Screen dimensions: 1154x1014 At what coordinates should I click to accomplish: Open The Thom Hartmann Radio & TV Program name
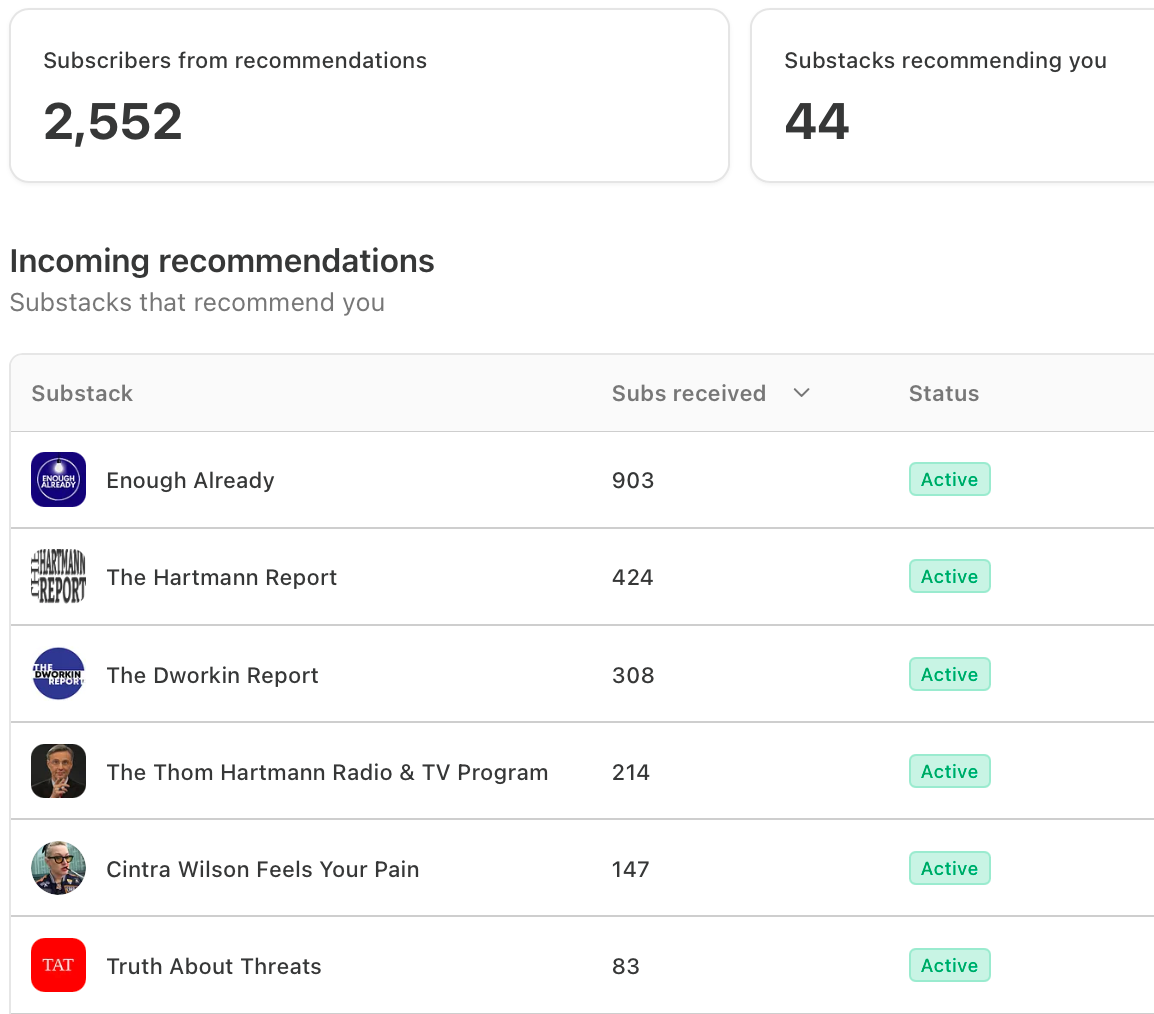(327, 772)
